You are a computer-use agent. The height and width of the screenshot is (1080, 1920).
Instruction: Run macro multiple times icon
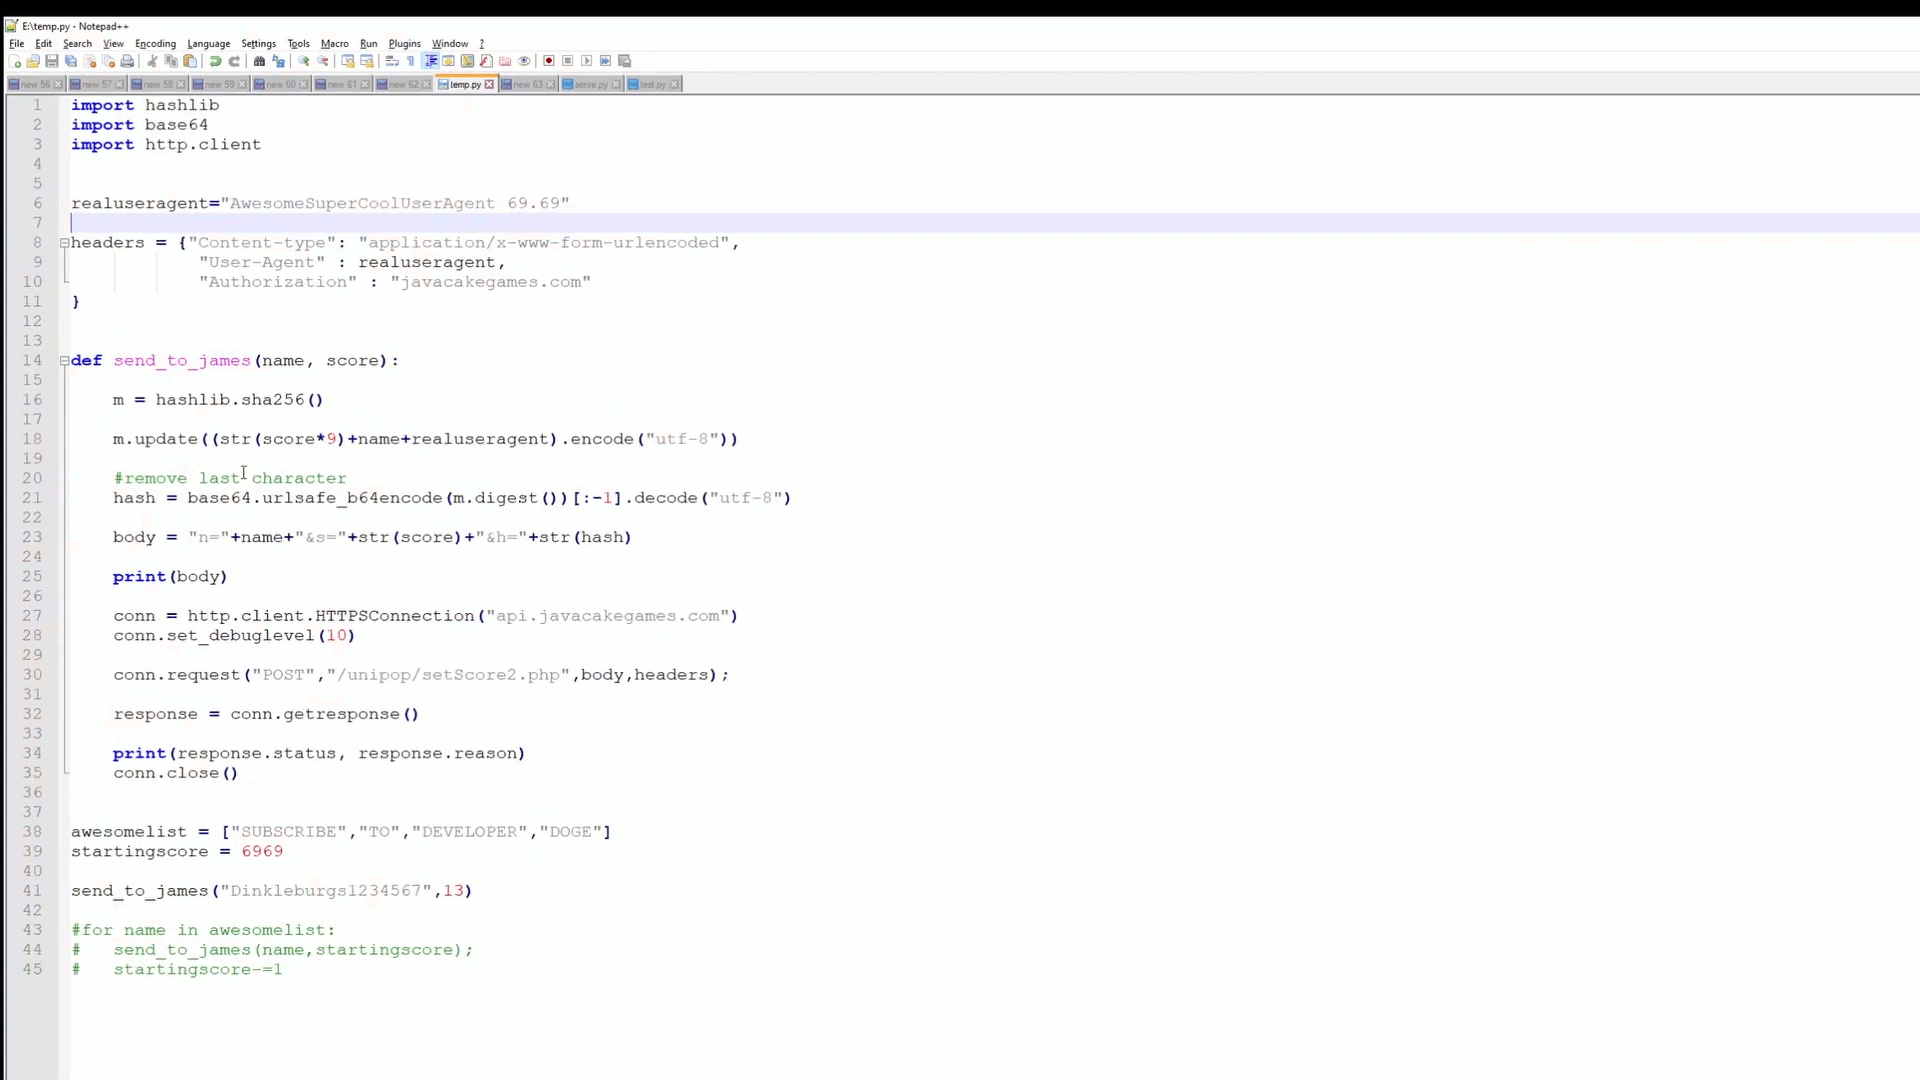[x=605, y=61]
